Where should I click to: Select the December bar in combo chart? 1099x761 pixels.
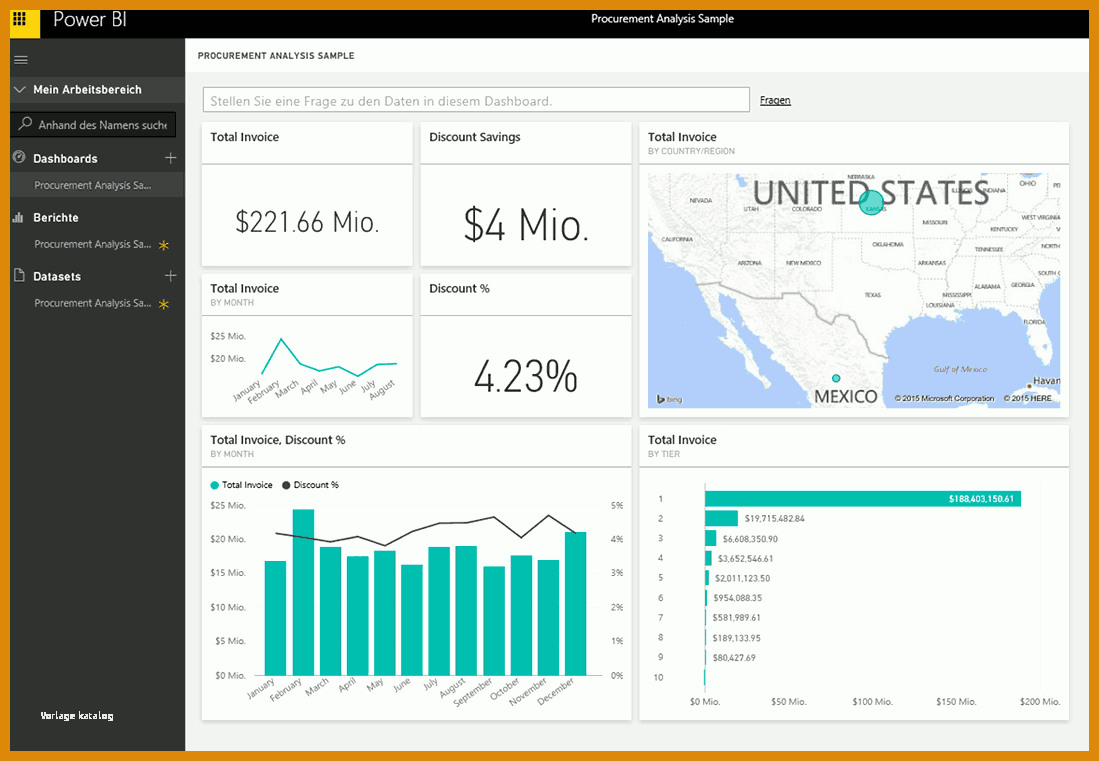[575, 603]
